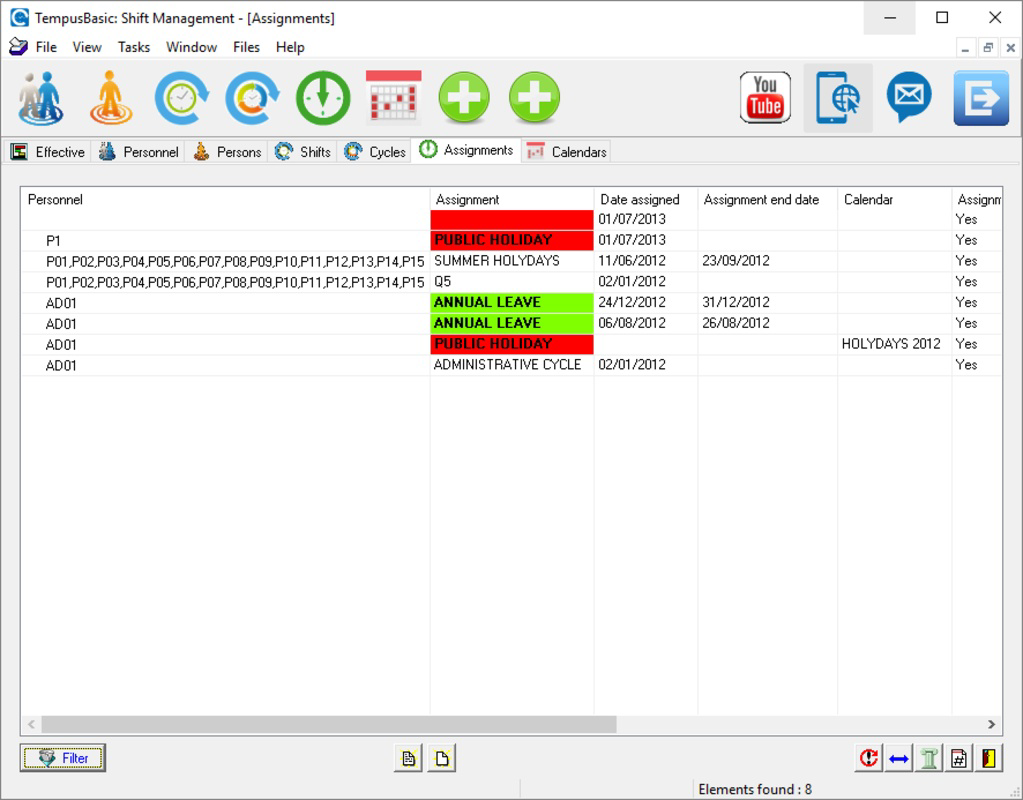Click the new blank document icon
The width and height of the screenshot is (1023, 800).
[x=442, y=758]
